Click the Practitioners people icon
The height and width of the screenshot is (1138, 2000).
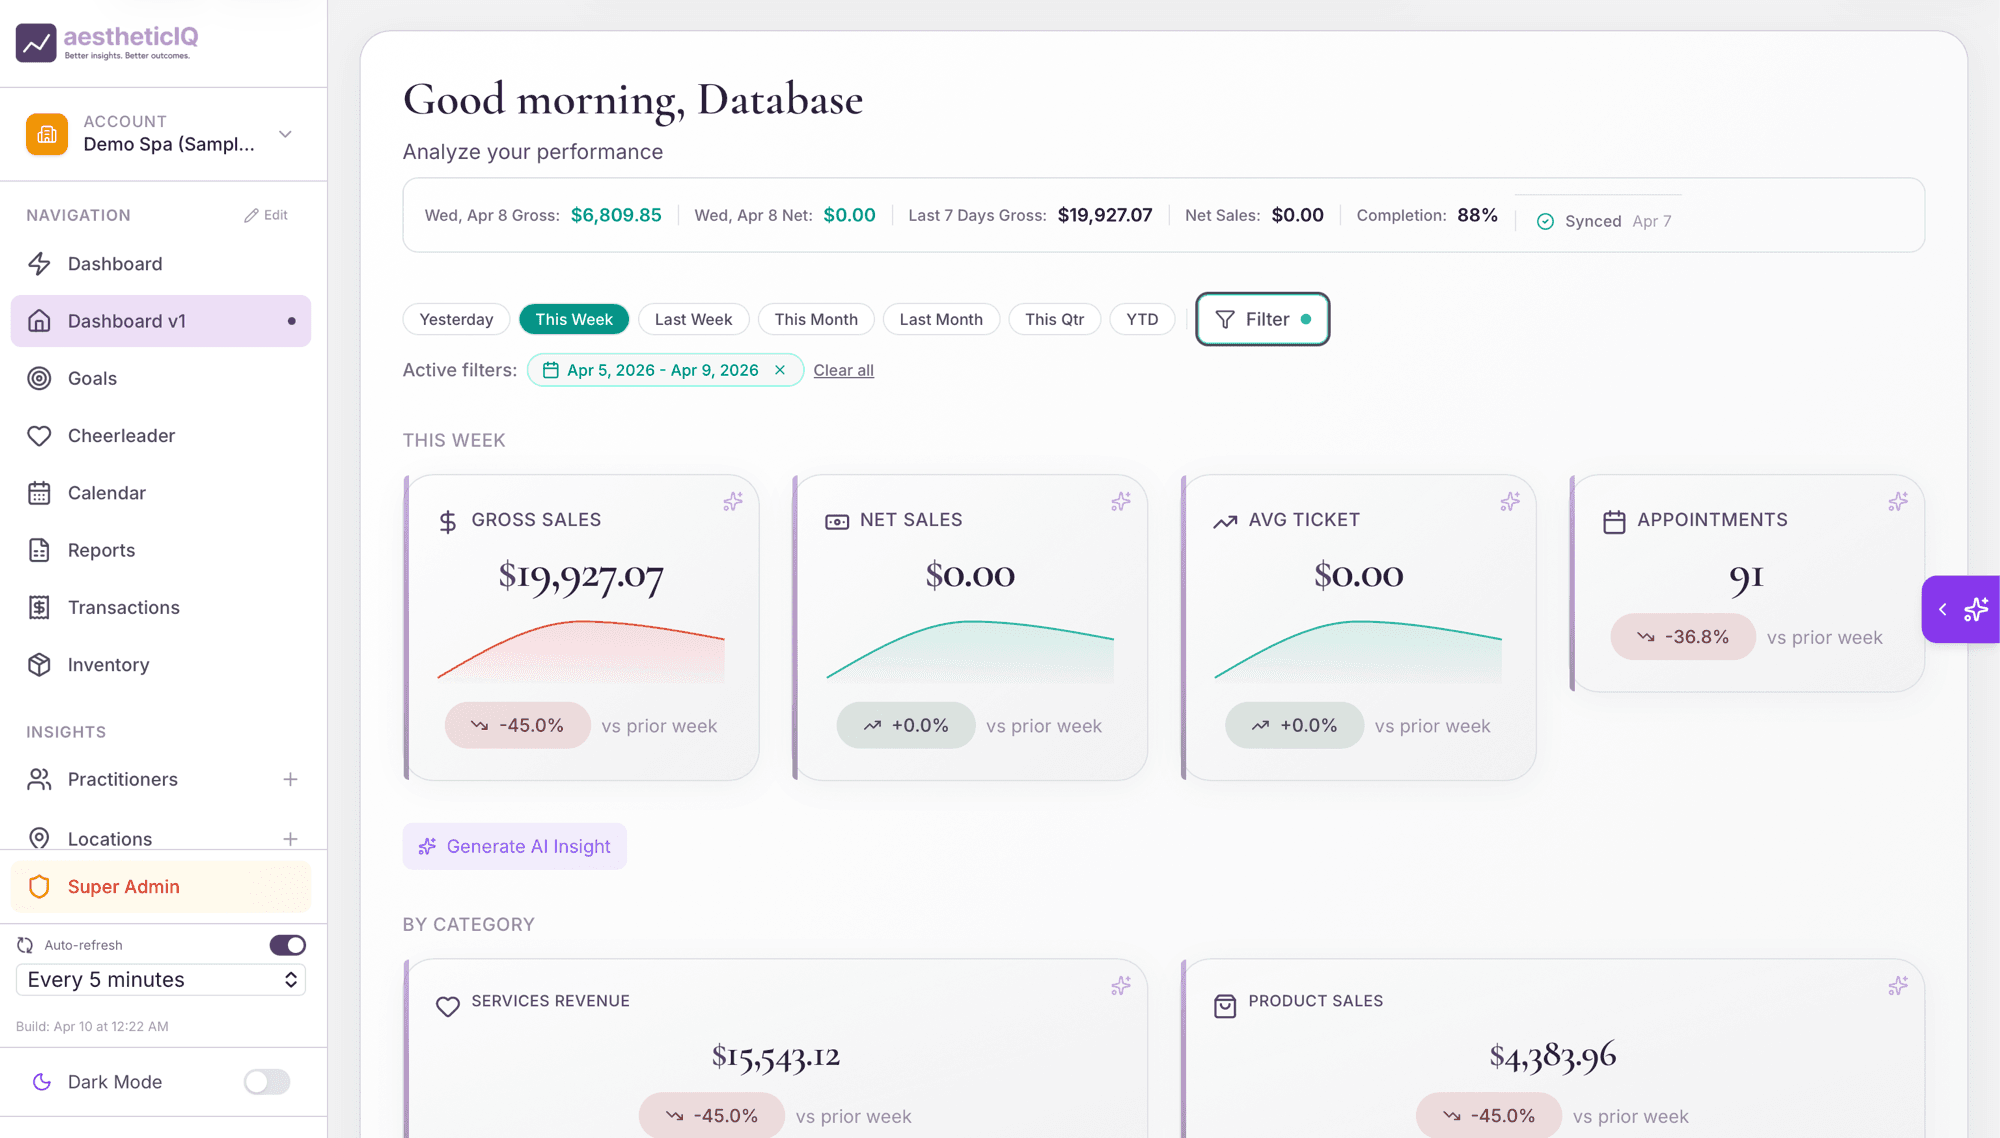[x=39, y=779]
